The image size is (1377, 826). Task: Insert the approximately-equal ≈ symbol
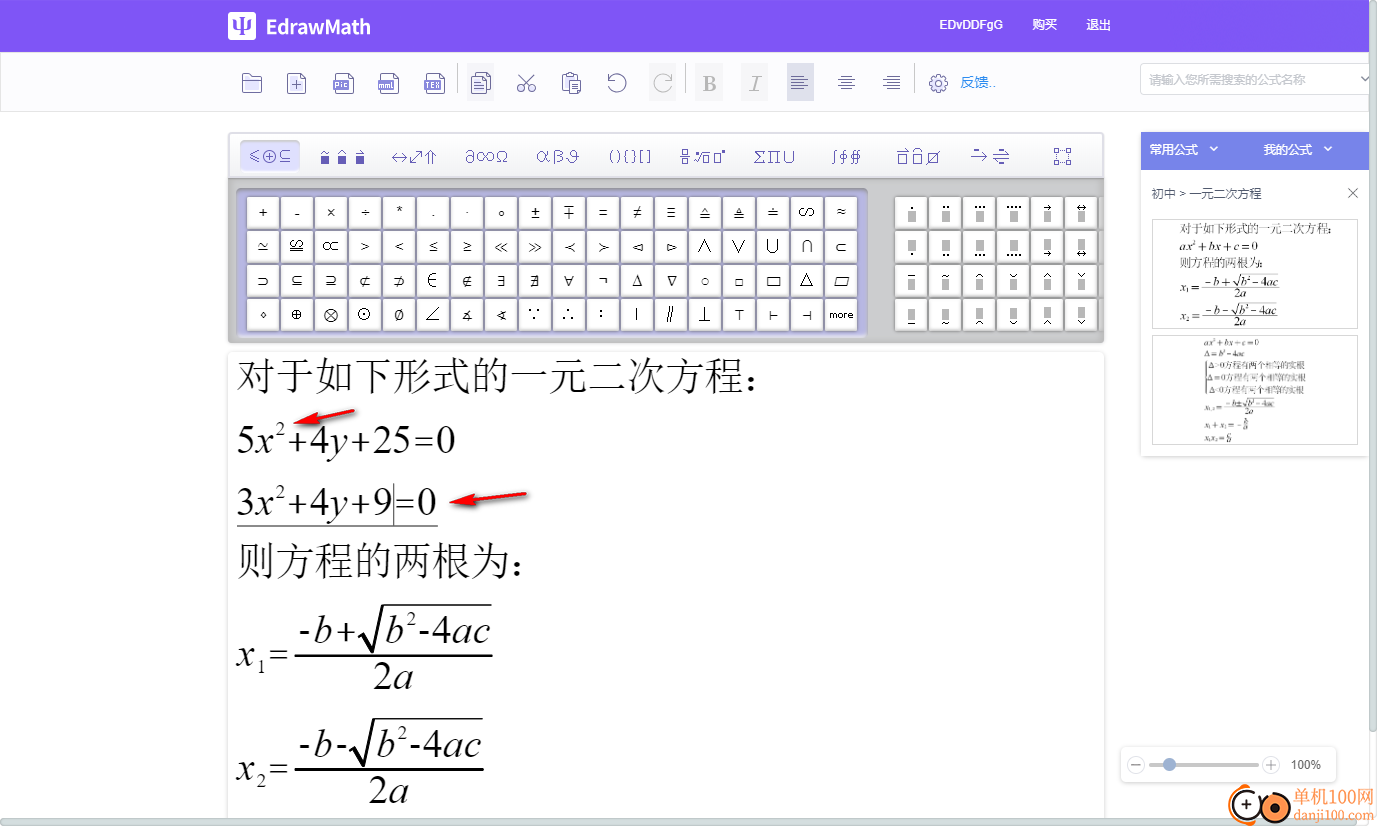coord(841,212)
